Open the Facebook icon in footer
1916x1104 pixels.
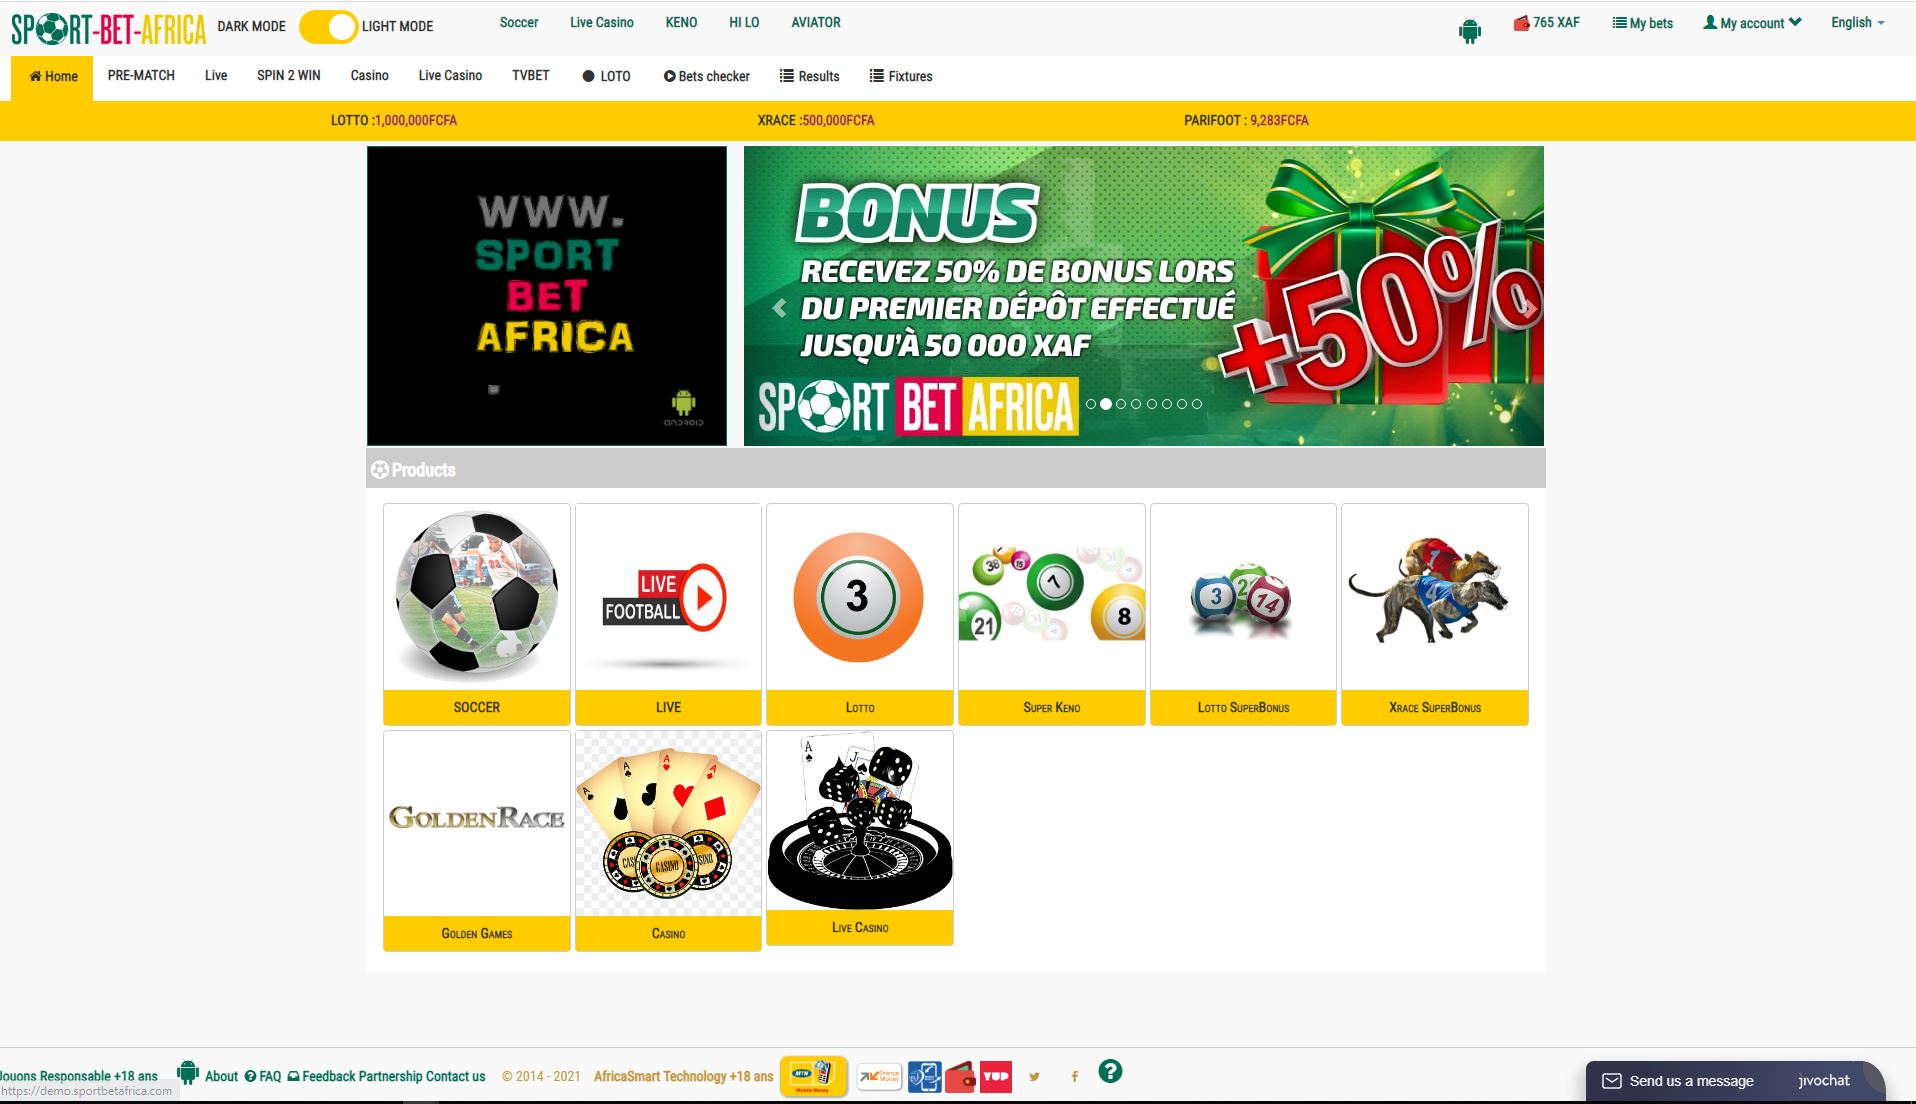pyautogui.click(x=1074, y=1077)
